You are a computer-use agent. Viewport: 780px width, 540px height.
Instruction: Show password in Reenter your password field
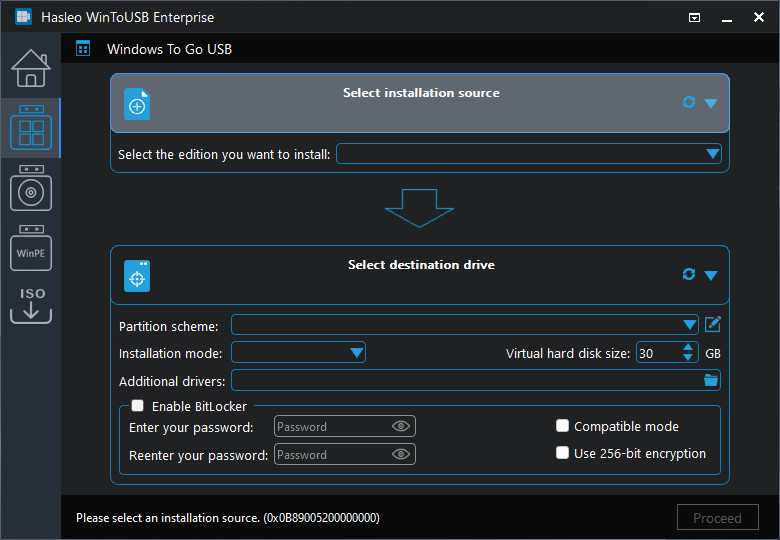tap(401, 454)
